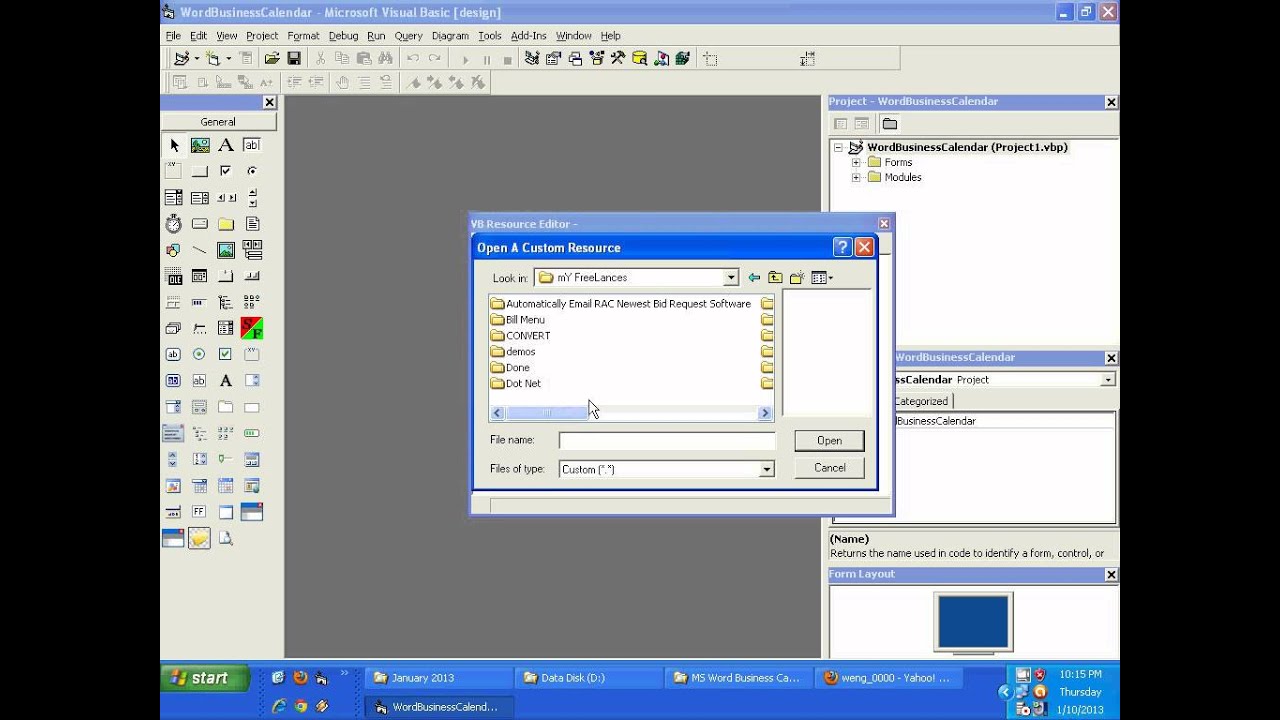
Task: Select the red-green SF control icon
Action: 252,328
